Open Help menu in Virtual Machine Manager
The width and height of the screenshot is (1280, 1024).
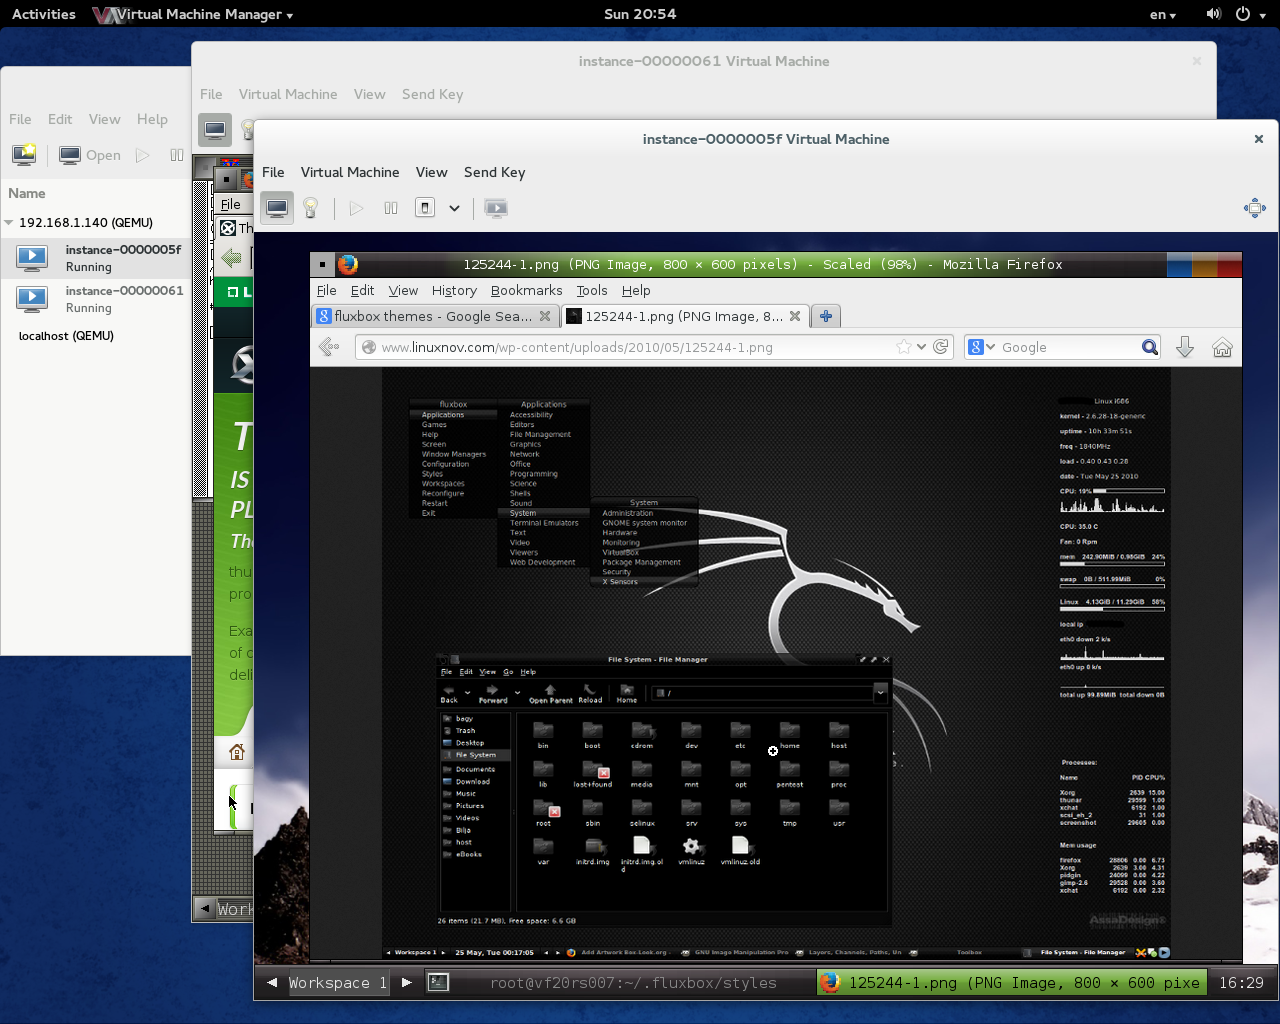coord(152,119)
